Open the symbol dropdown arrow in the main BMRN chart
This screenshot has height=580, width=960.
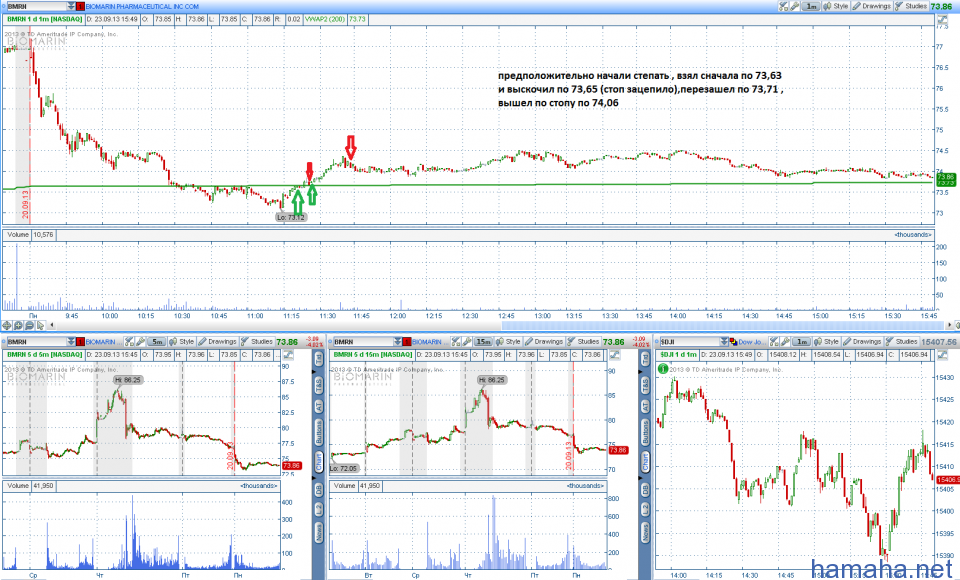(72, 6)
